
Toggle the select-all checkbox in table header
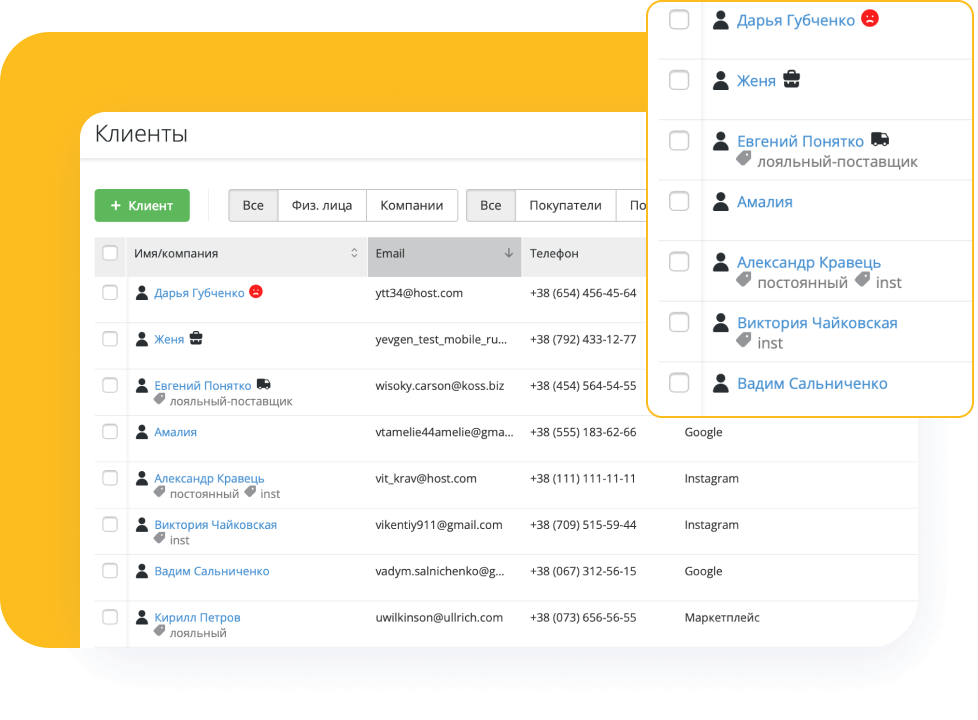(x=110, y=254)
